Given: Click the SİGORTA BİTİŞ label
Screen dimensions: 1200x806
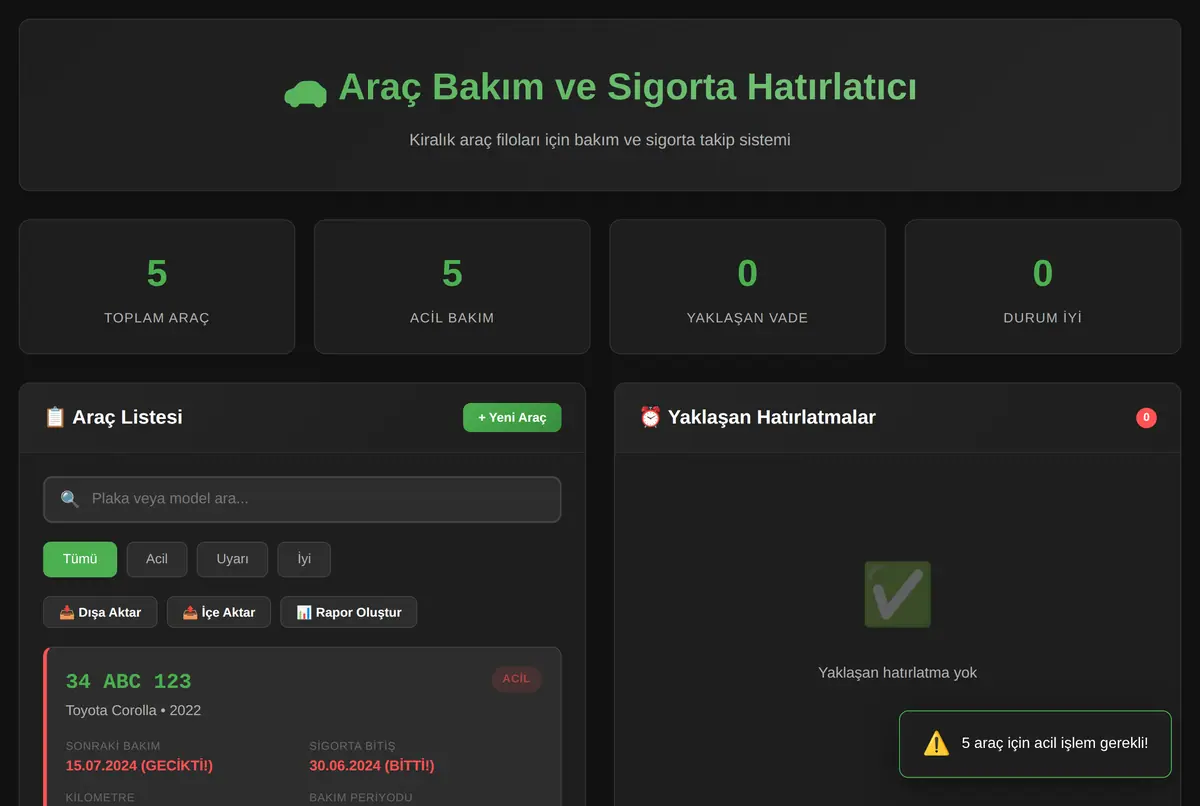Looking at the screenshot, I should (352, 746).
